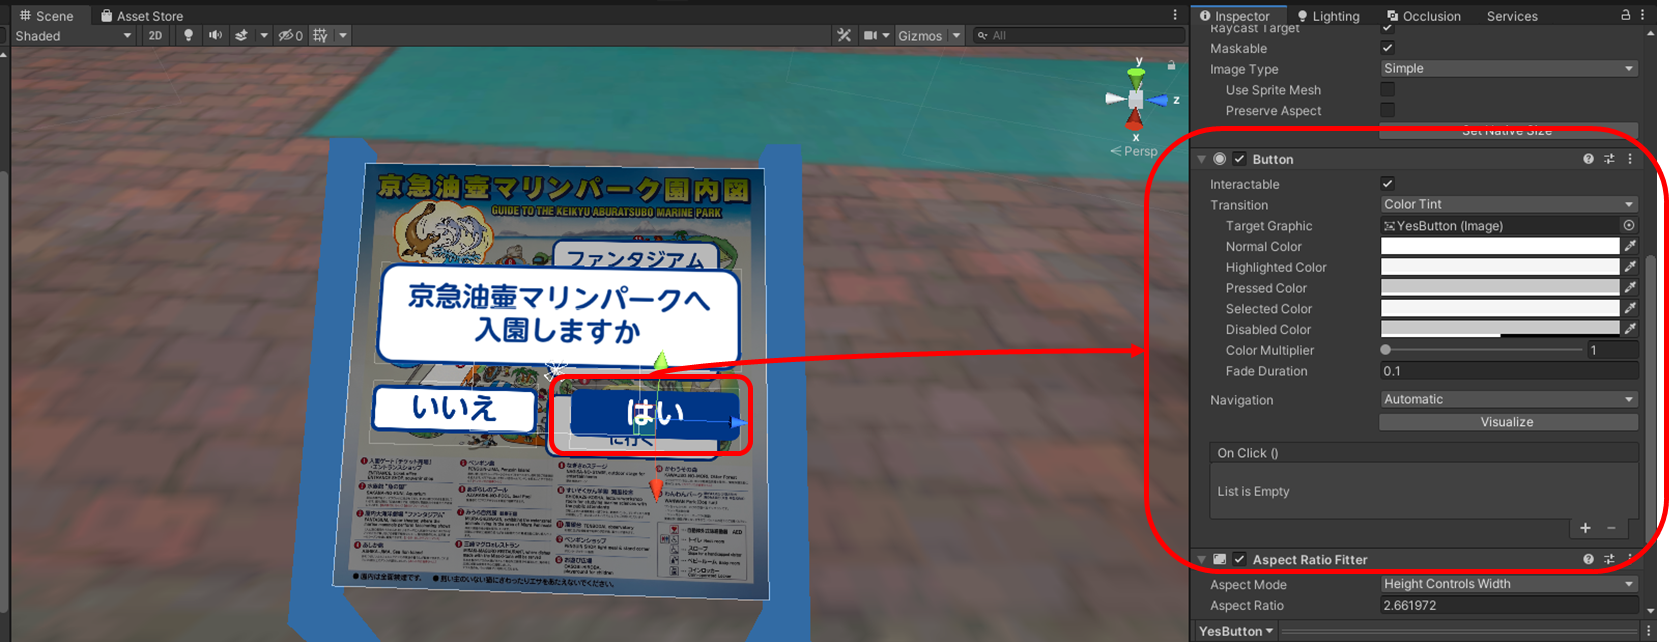Image resolution: width=1669 pixels, height=642 pixels.
Task: Open scene camera settings icon
Action: tap(871, 35)
